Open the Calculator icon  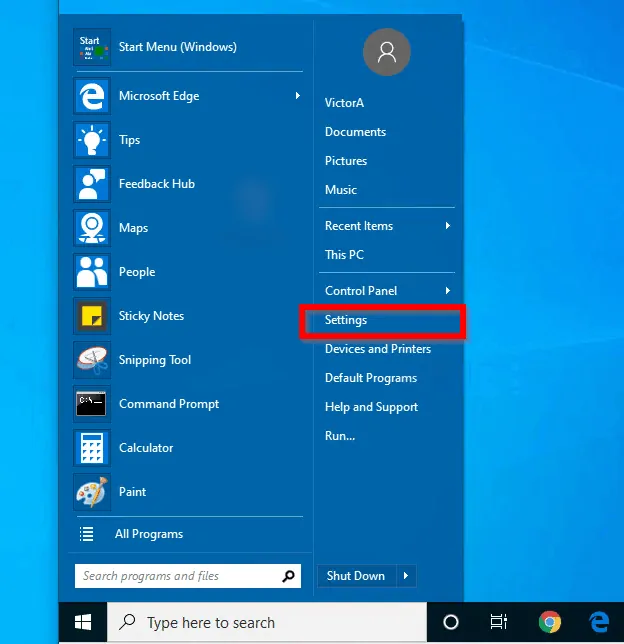pos(92,448)
